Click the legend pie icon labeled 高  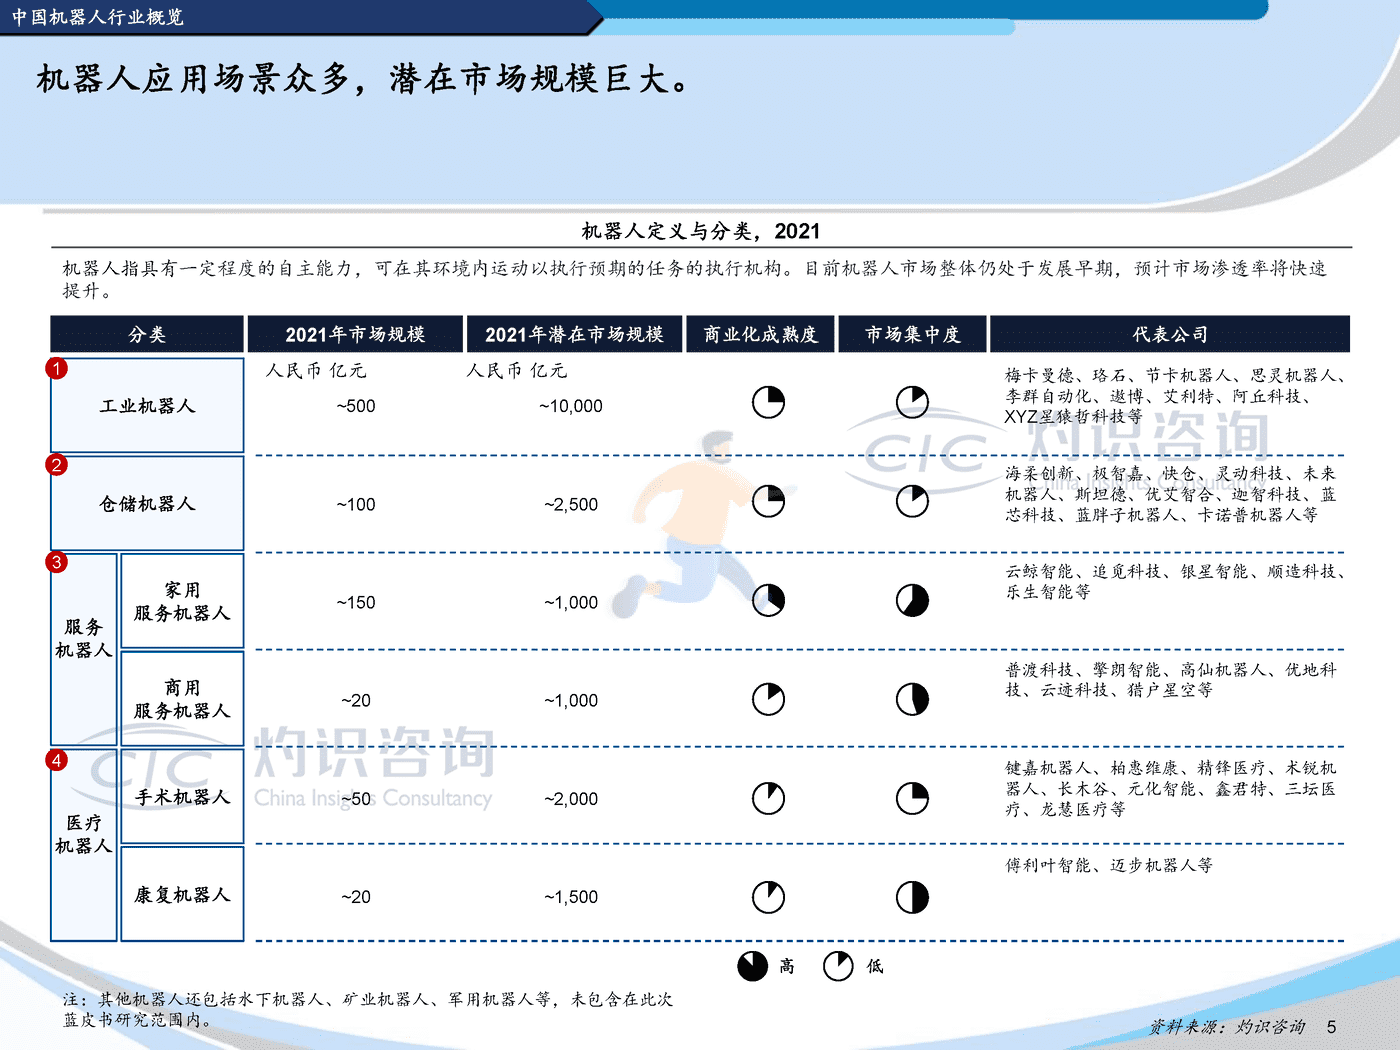coord(752,966)
